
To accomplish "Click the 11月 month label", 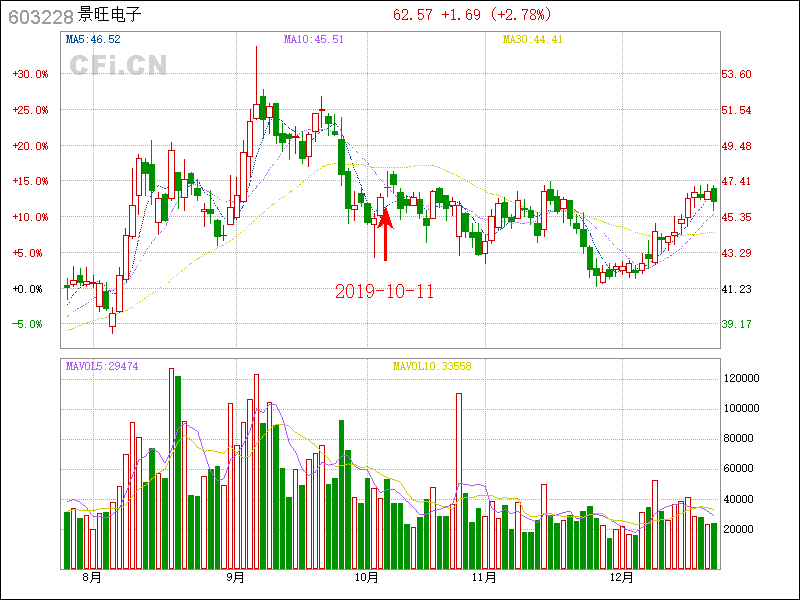I will [x=484, y=578].
